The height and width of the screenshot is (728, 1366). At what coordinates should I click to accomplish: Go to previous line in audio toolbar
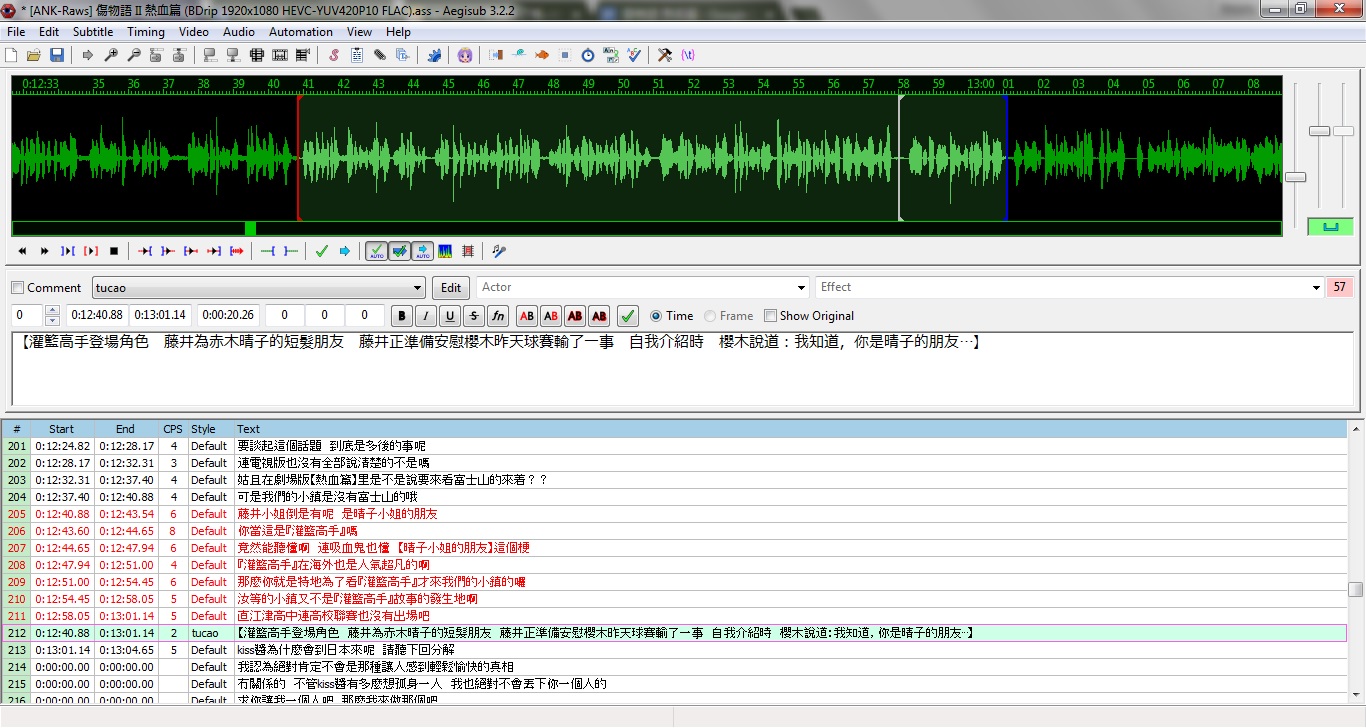pyautogui.click(x=22, y=251)
